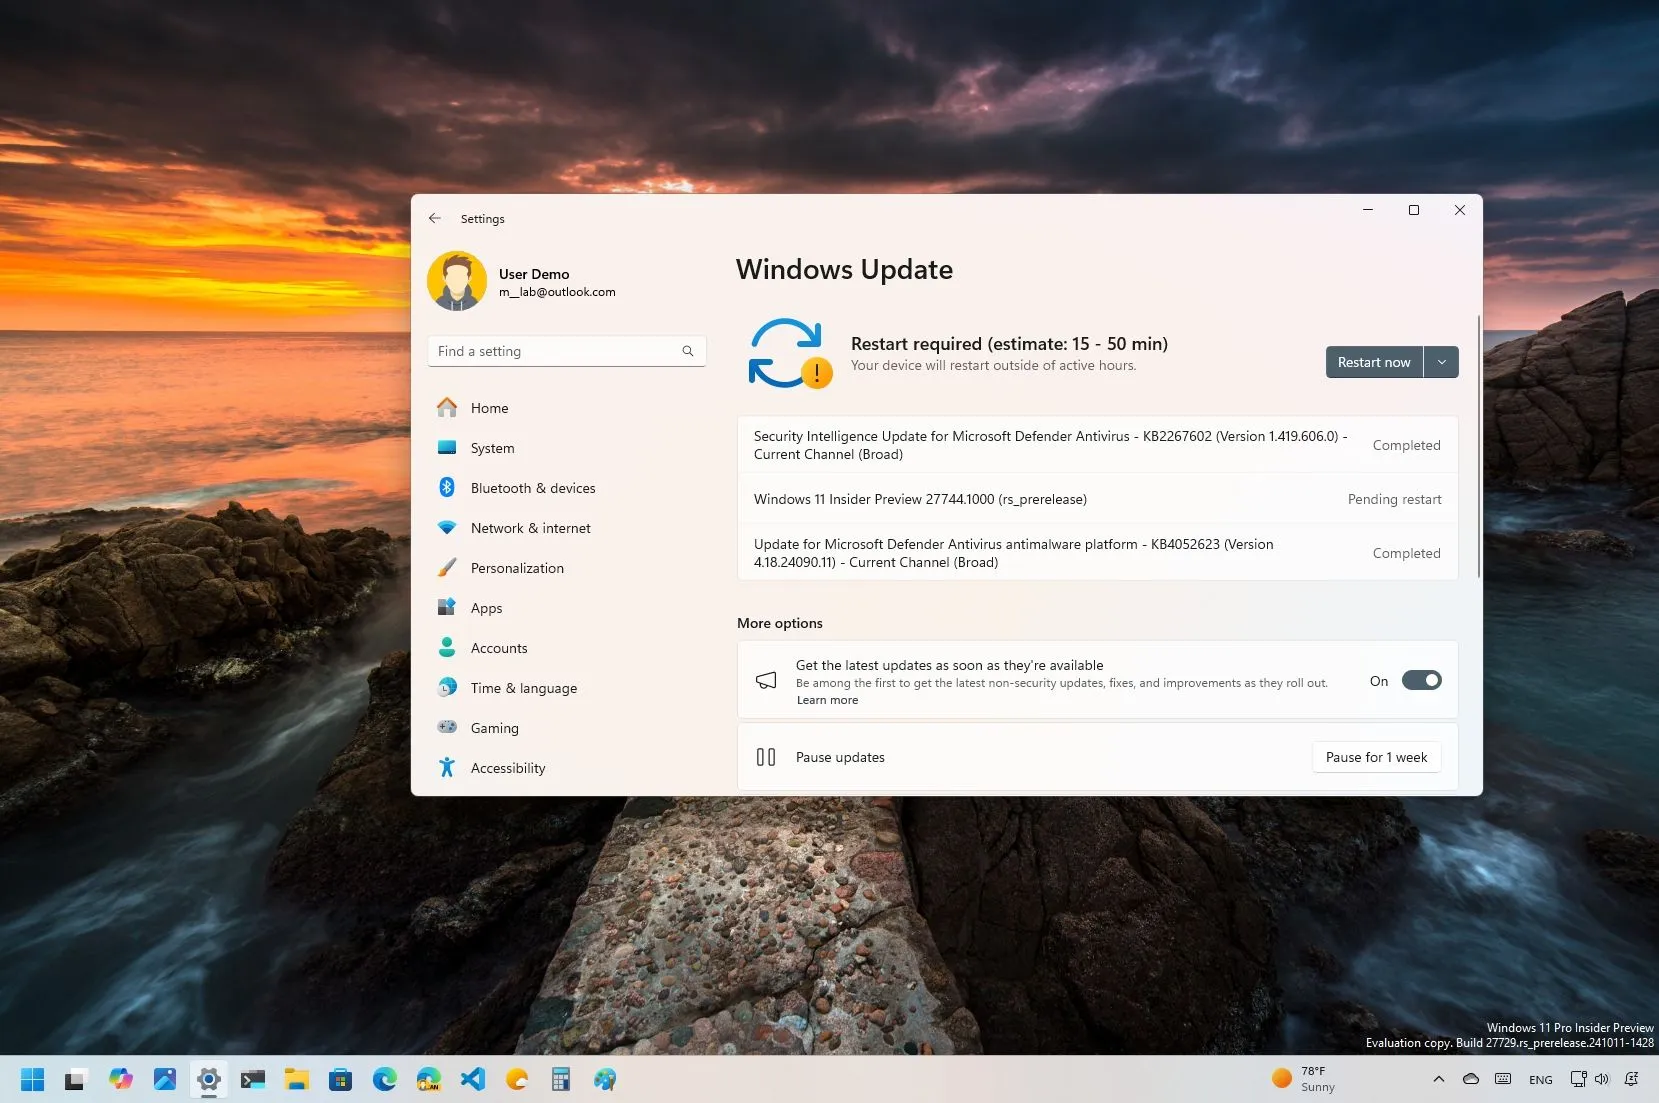Open network settings from the tray icon
The height and width of the screenshot is (1103, 1659).
click(x=1578, y=1079)
